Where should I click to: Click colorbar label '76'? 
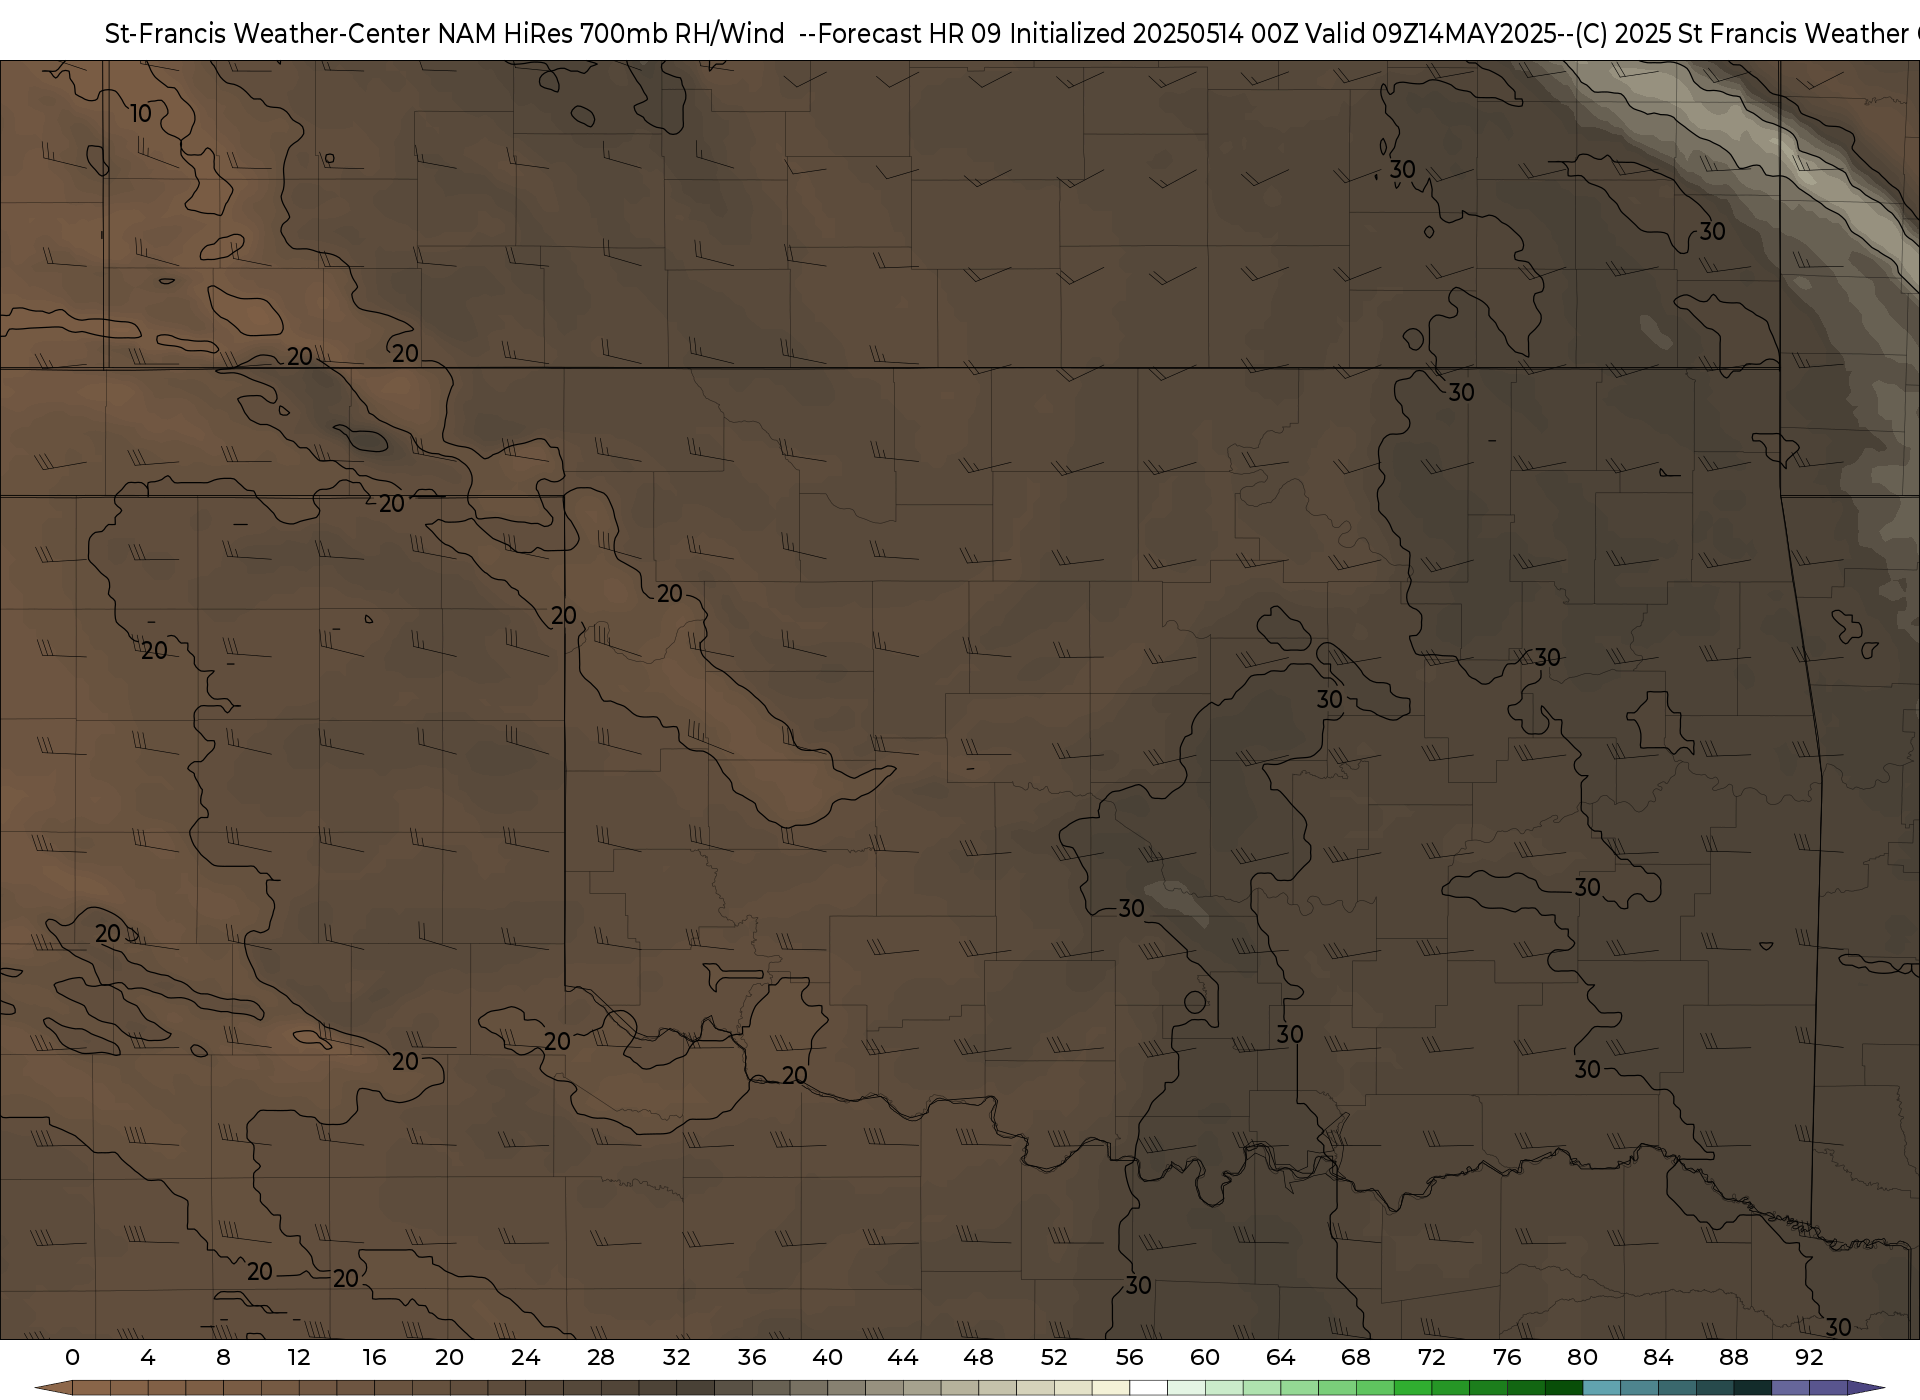(x=1507, y=1358)
